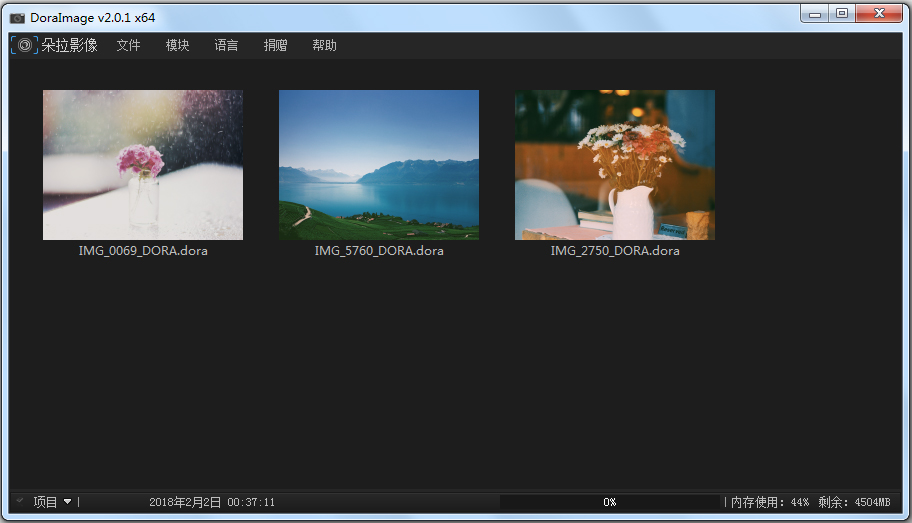The image size is (912, 523).
Task: Select the lake landscape IMG_5760 thumbnail
Action: 379,165
